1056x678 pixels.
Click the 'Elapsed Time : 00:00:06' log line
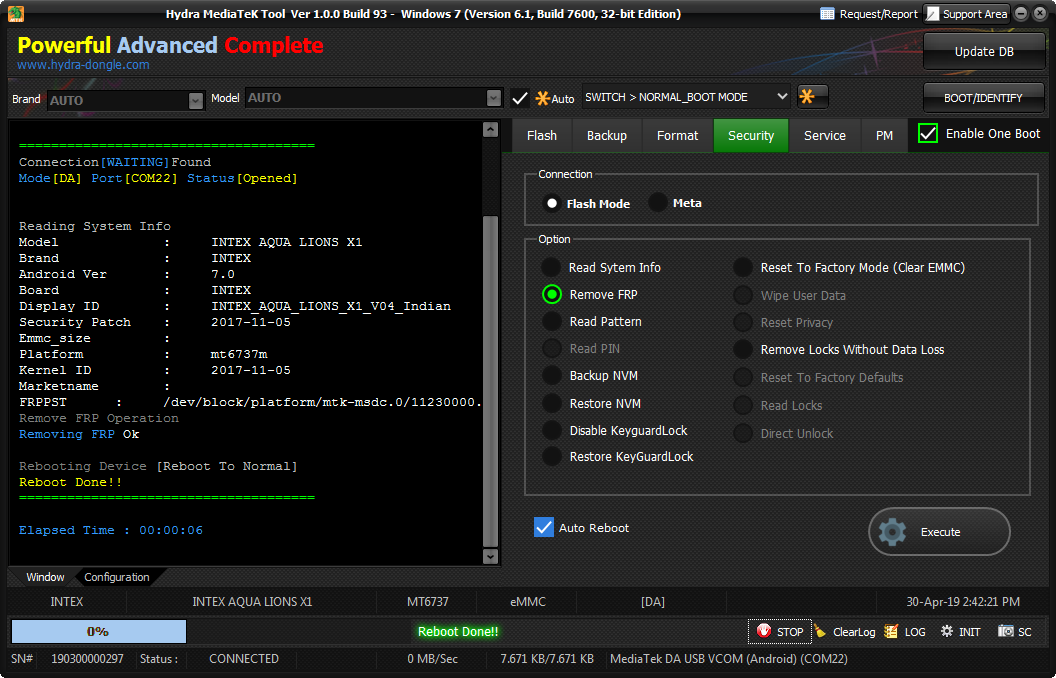[110, 530]
